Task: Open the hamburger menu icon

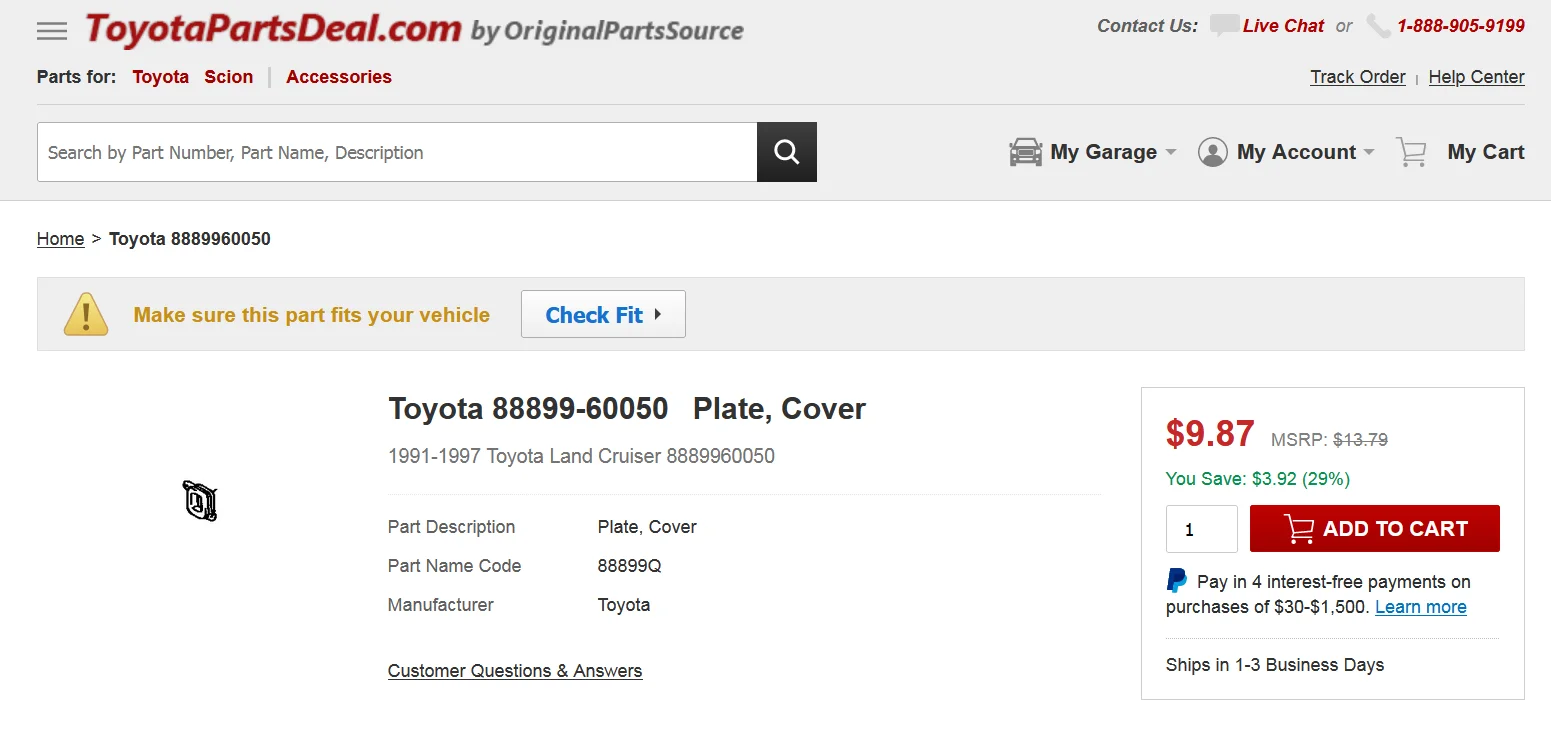Action: 52,31
